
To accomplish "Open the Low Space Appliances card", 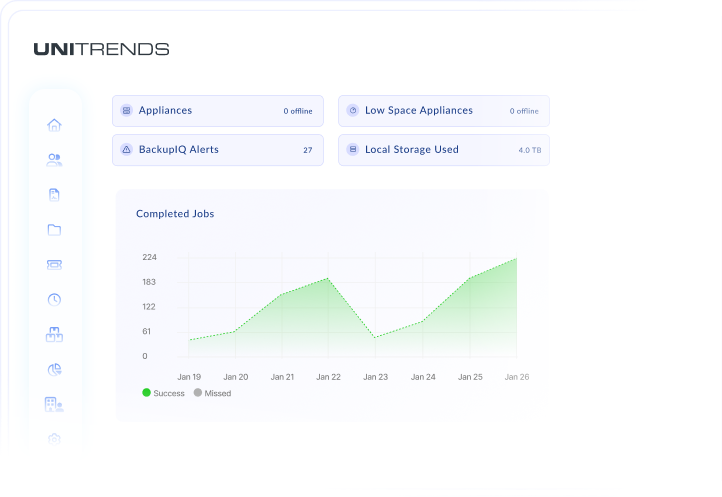I will coord(444,111).
